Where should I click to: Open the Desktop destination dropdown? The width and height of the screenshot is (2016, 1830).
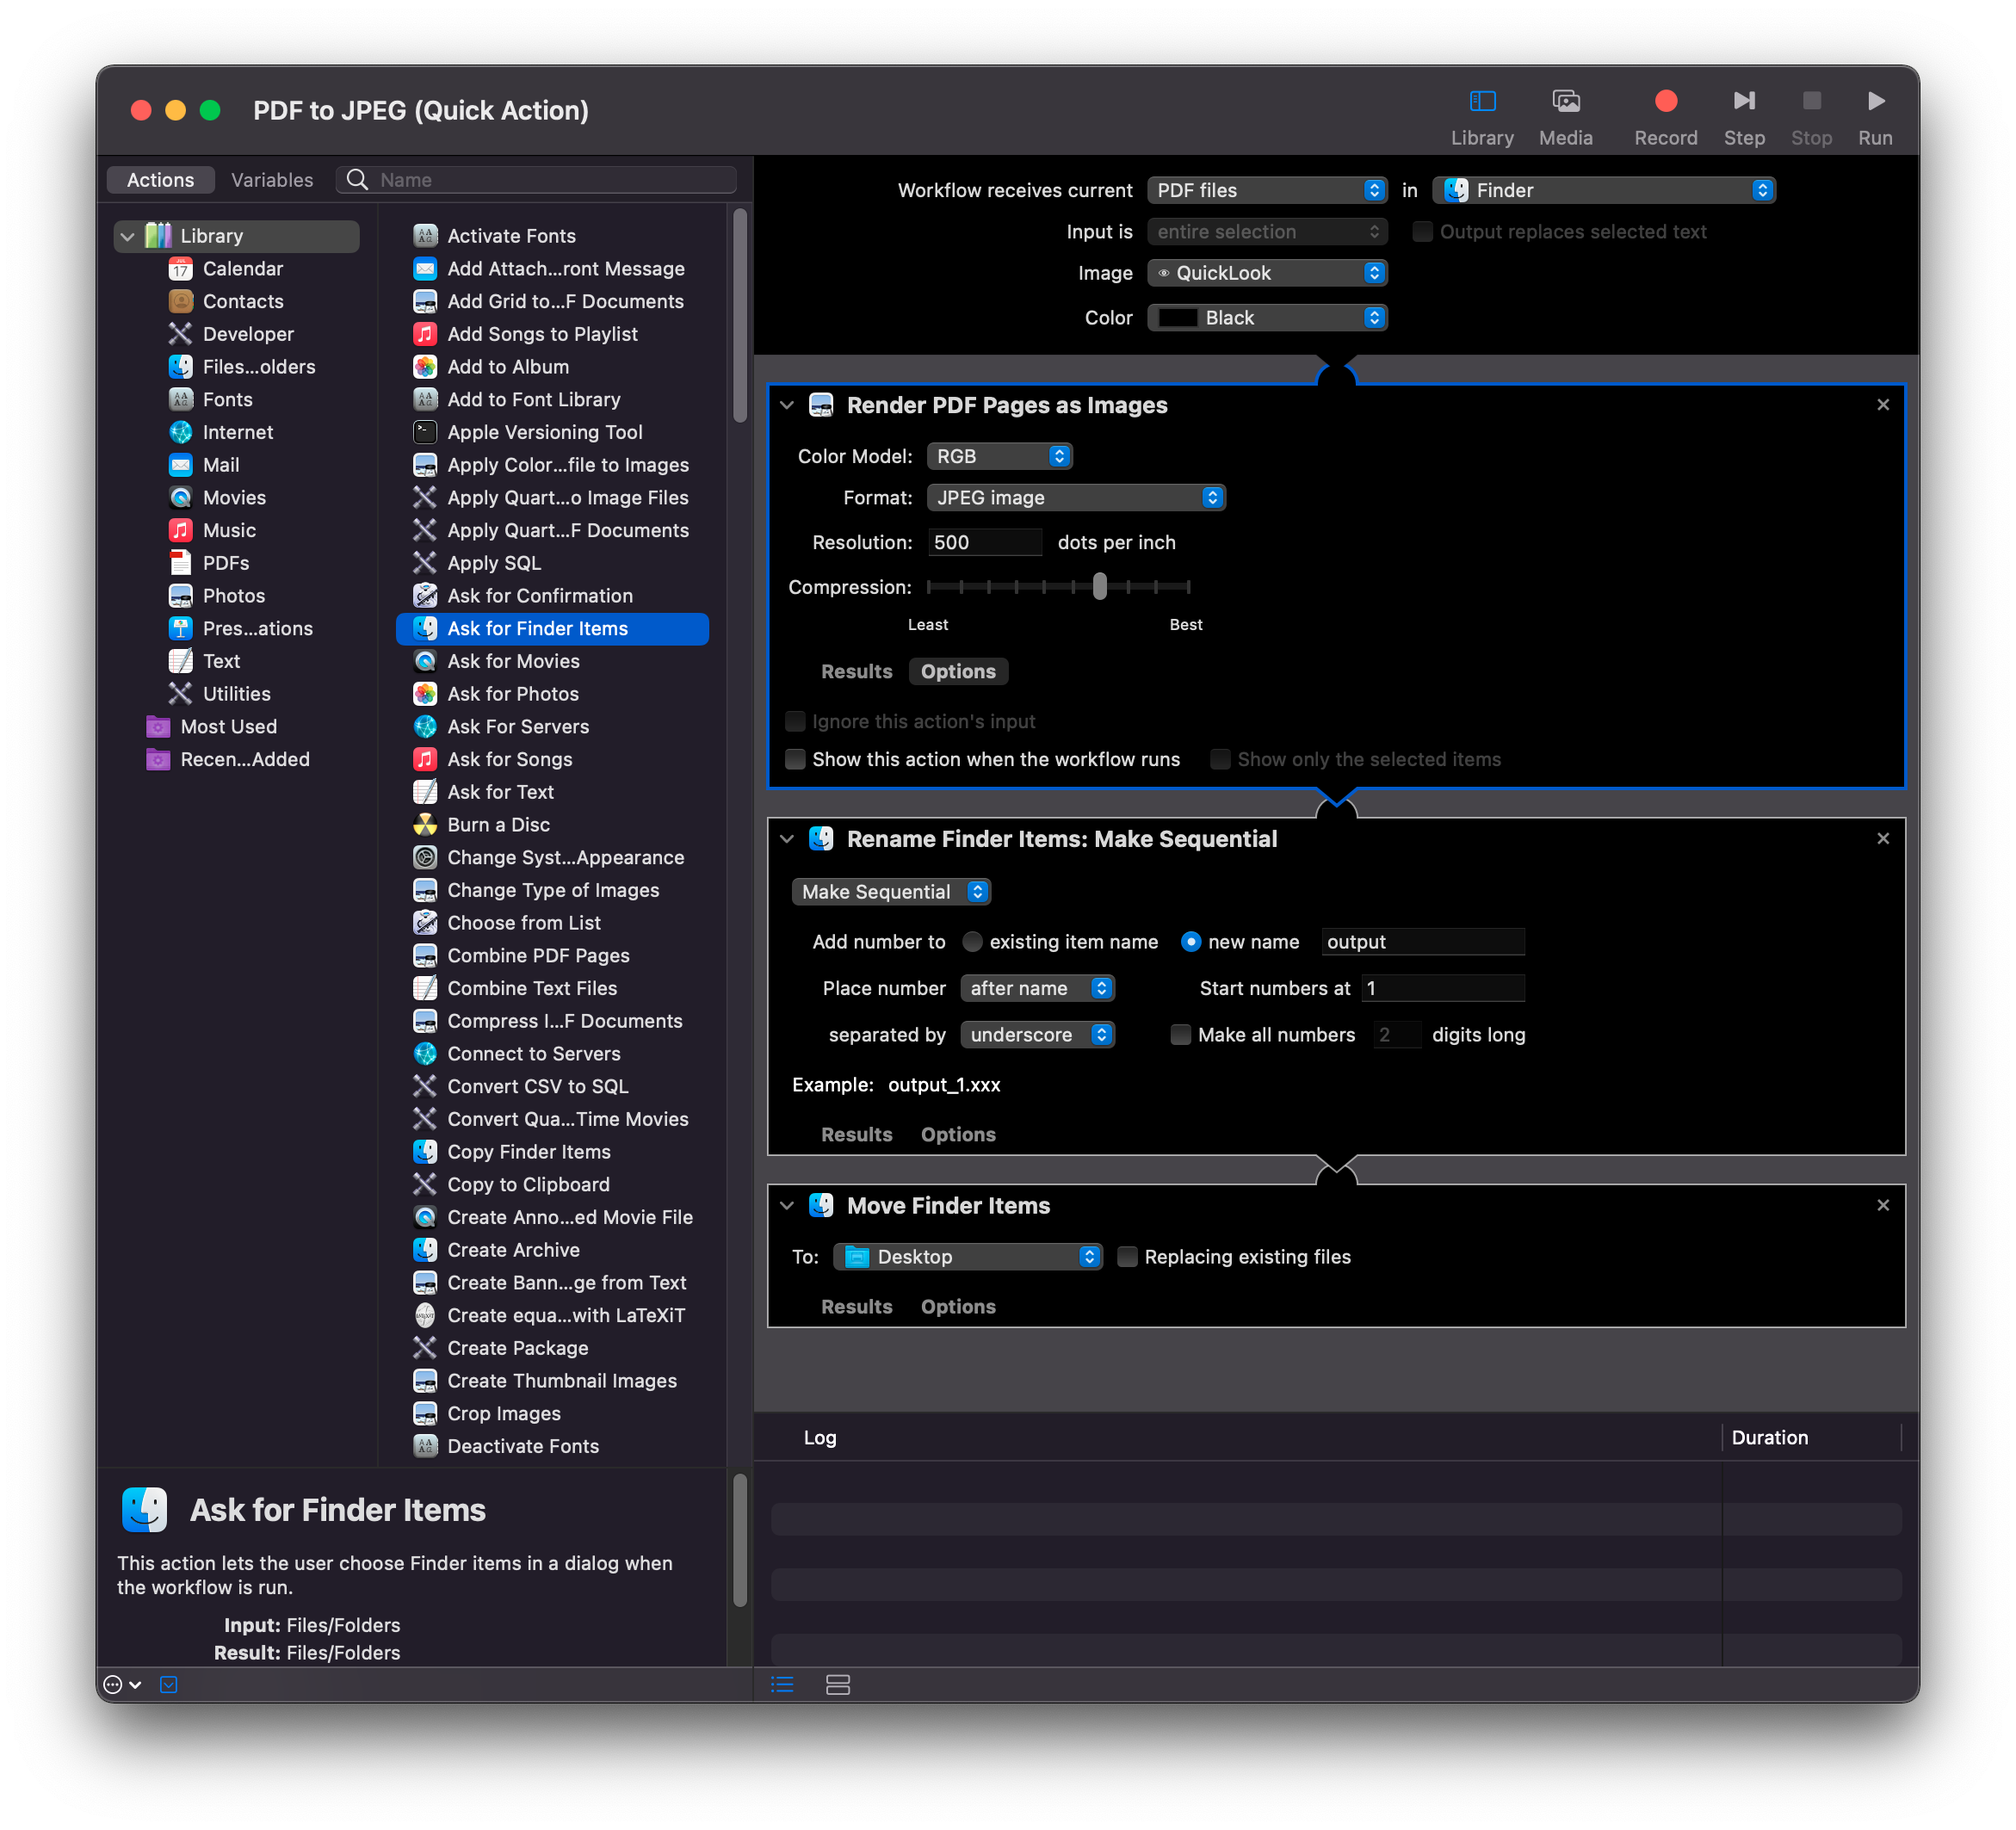point(968,1257)
